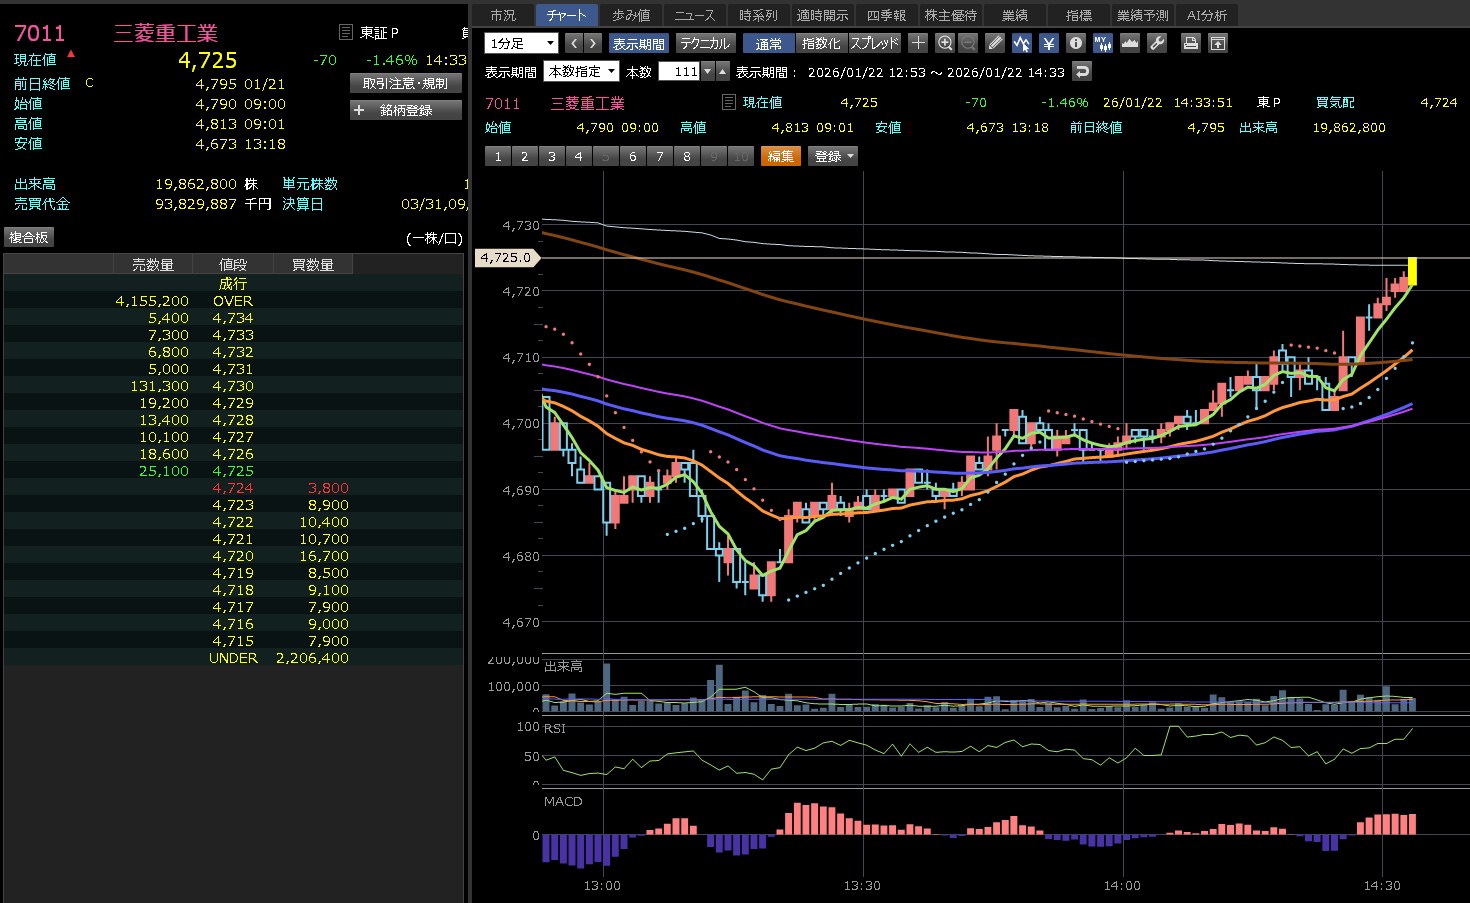Viewport: 1470px width, 903px height.
Task: Click the orange 編集 button
Action: (780, 156)
